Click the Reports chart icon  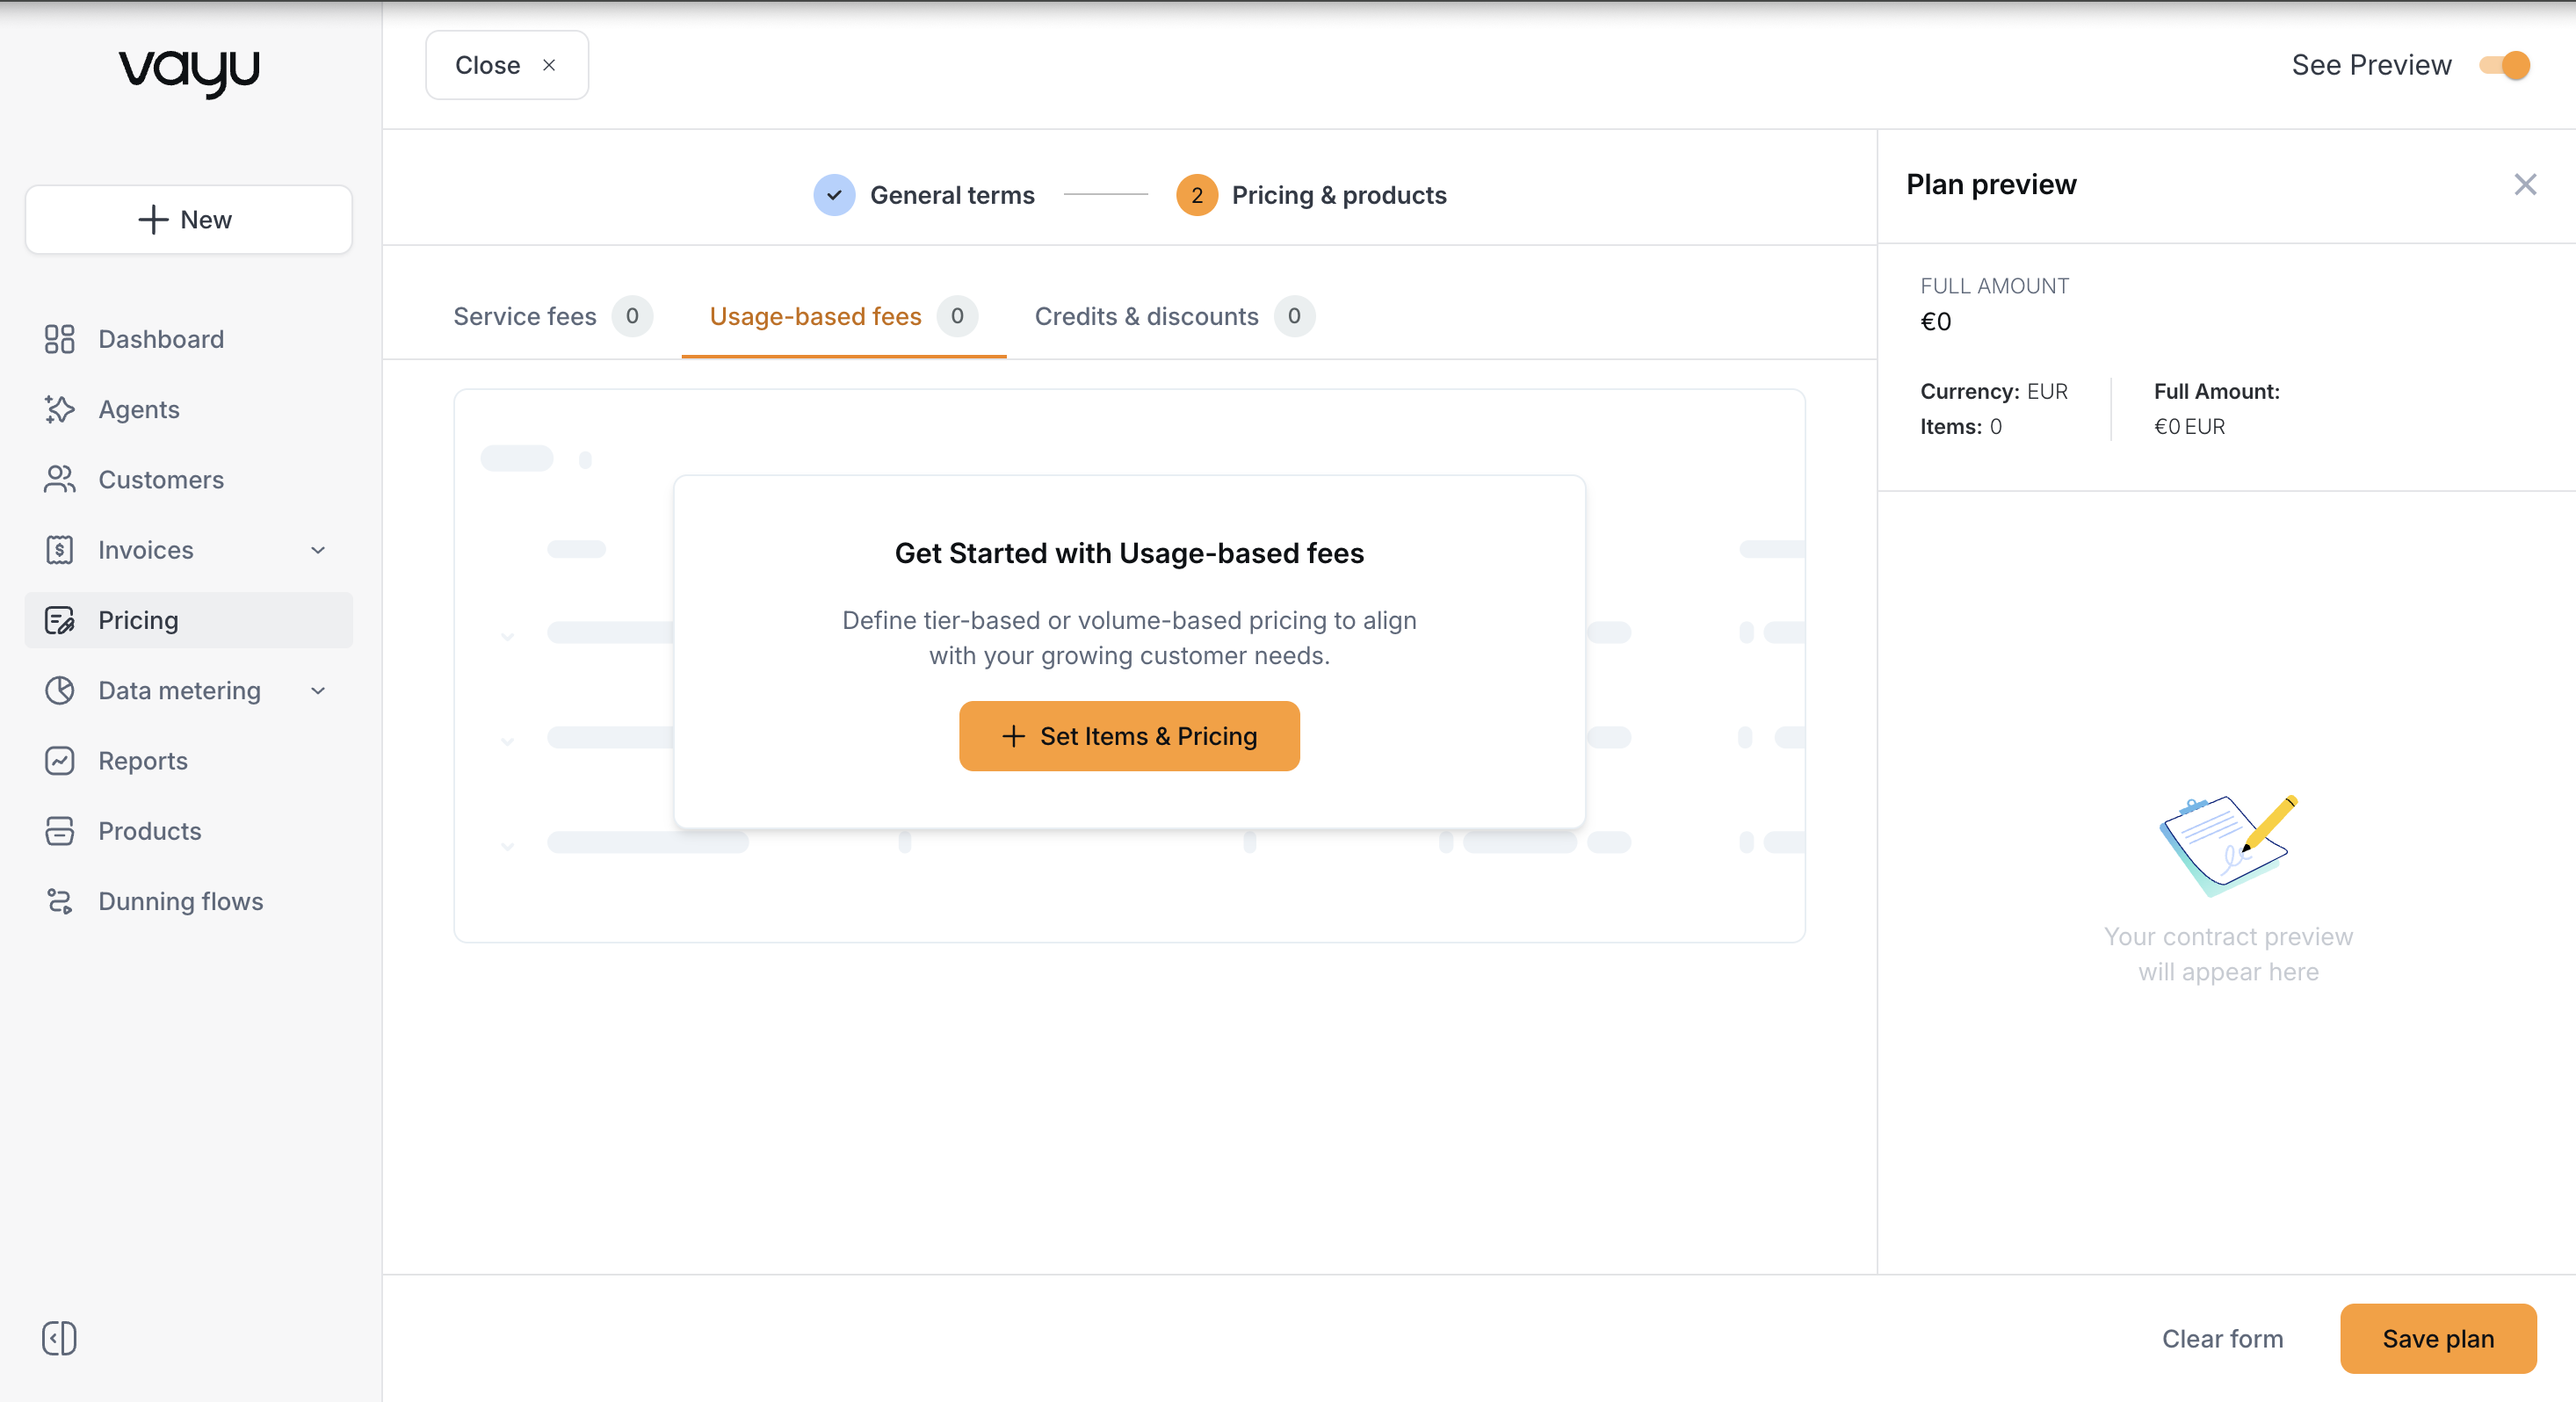tap(59, 760)
